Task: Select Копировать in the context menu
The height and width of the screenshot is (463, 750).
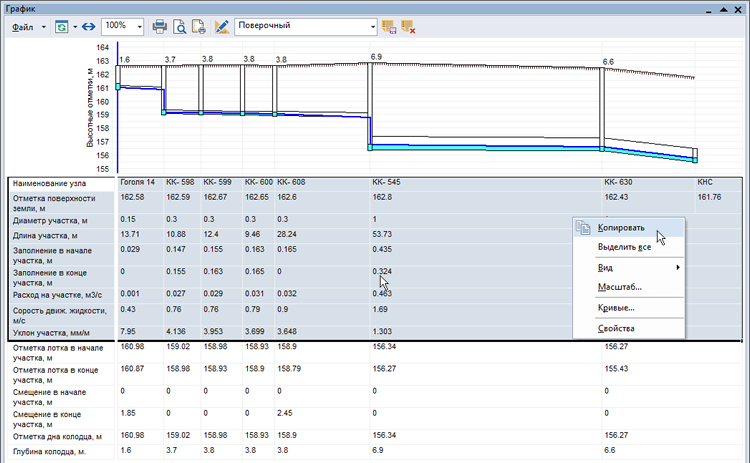Action: 621,228
